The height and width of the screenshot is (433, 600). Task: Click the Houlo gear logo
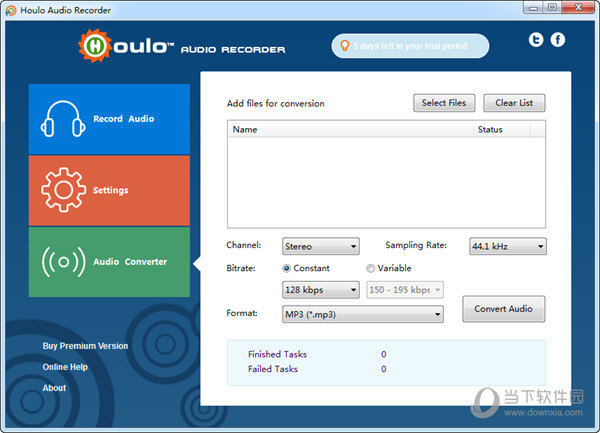(x=95, y=46)
